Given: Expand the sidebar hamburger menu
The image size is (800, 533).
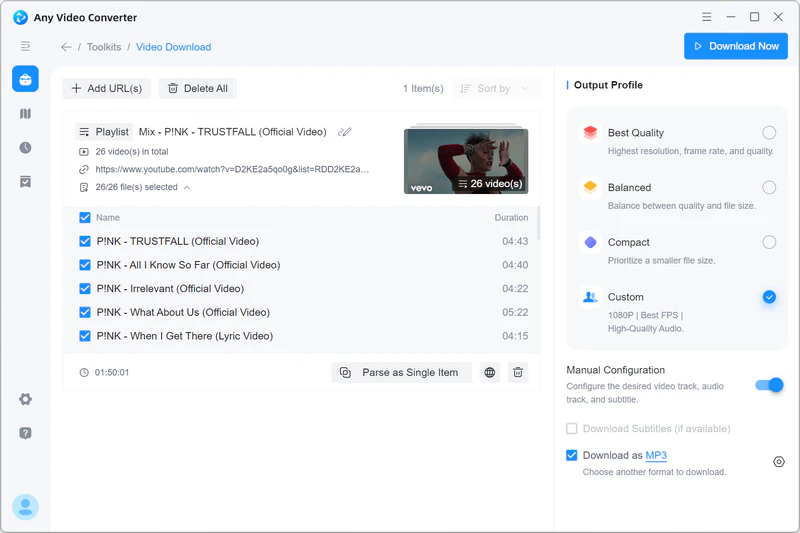Looking at the screenshot, I should pyautogui.click(x=25, y=46).
